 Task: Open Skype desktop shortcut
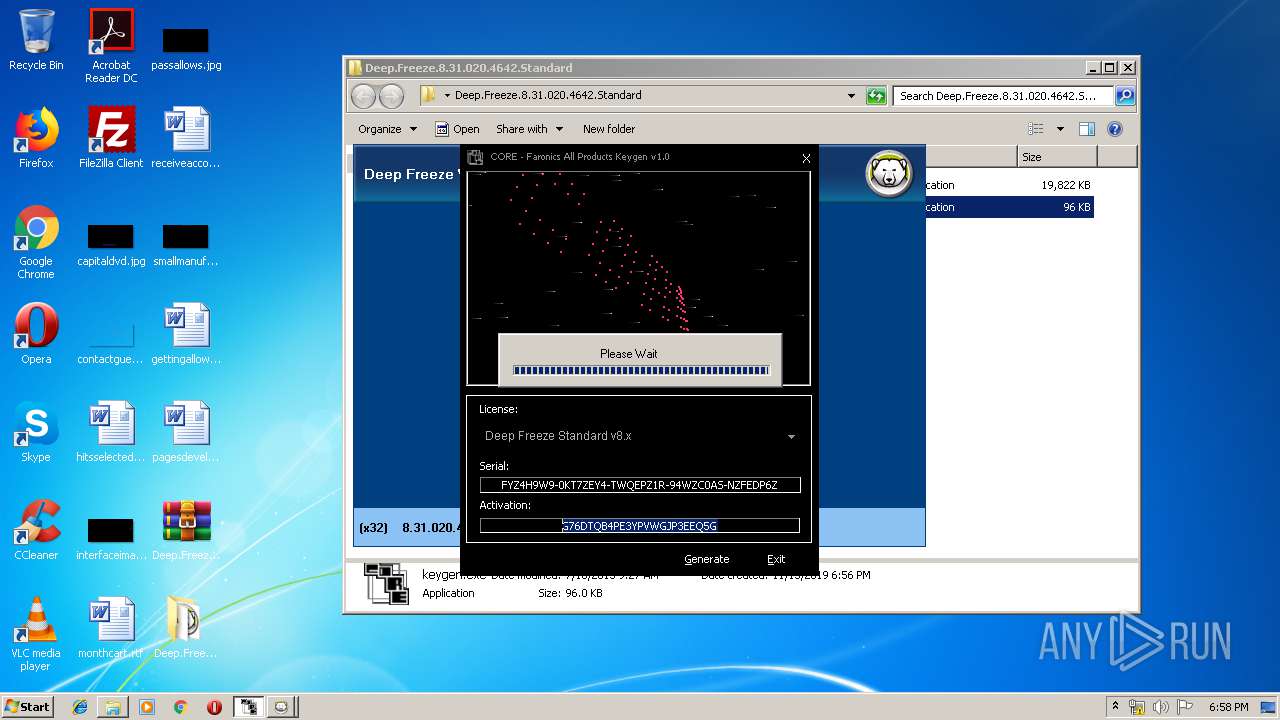pyautogui.click(x=36, y=432)
